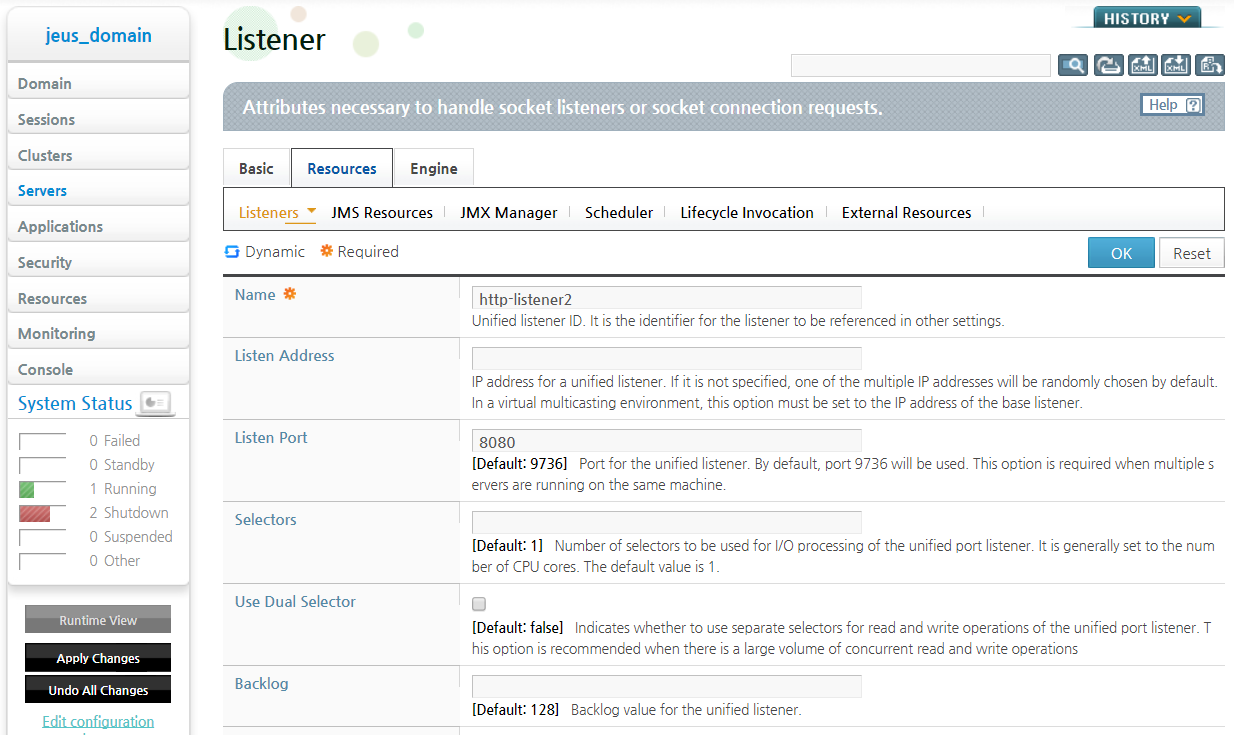
Task: Click the empty Failed status bar
Action: pos(42,441)
